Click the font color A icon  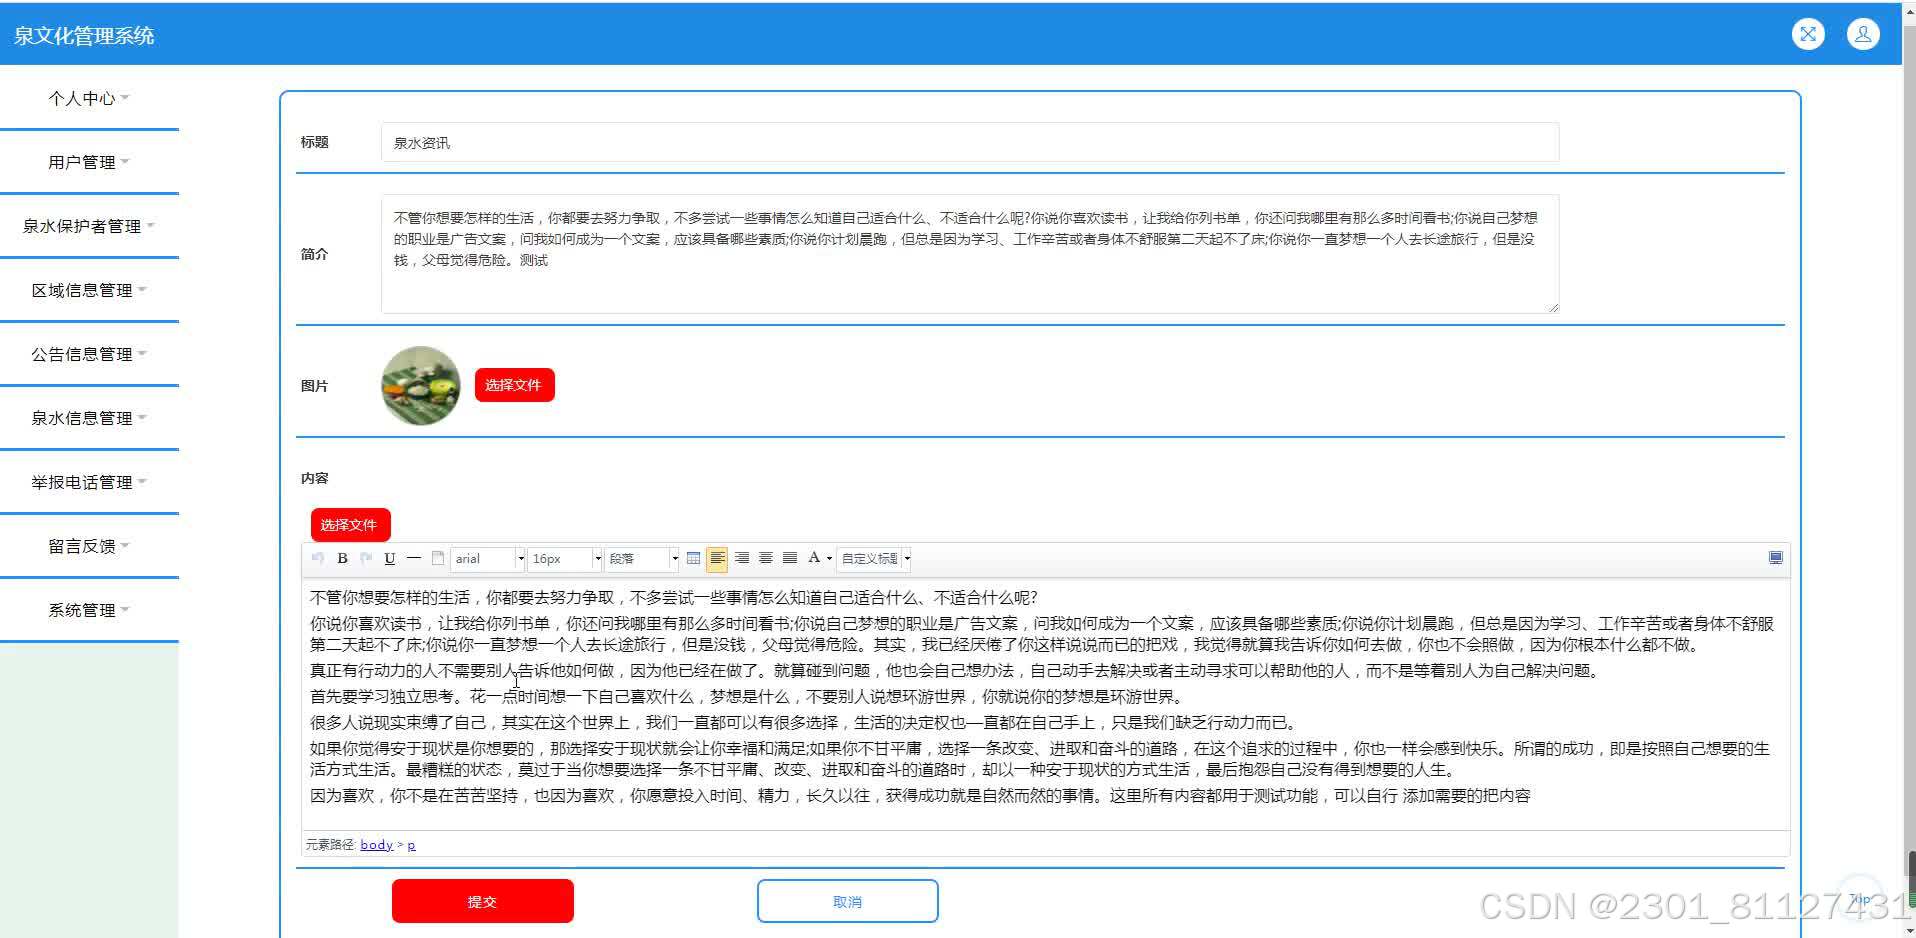point(814,558)
